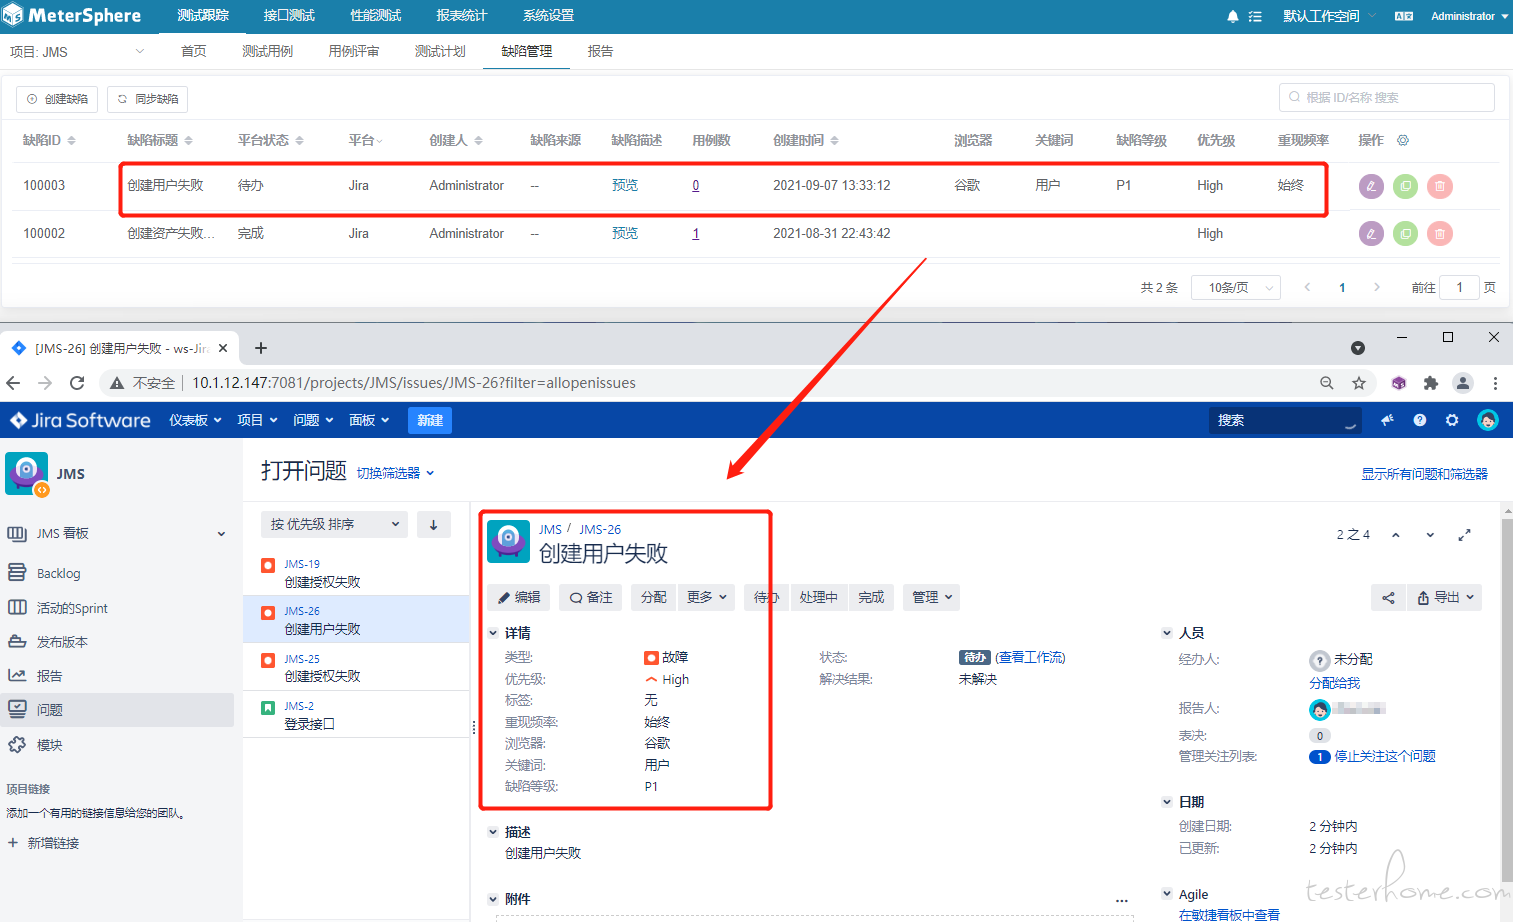Viewport: 1513px width, 922px height.
Task: Click the Jira 新建 button
Action: [430, 420]
